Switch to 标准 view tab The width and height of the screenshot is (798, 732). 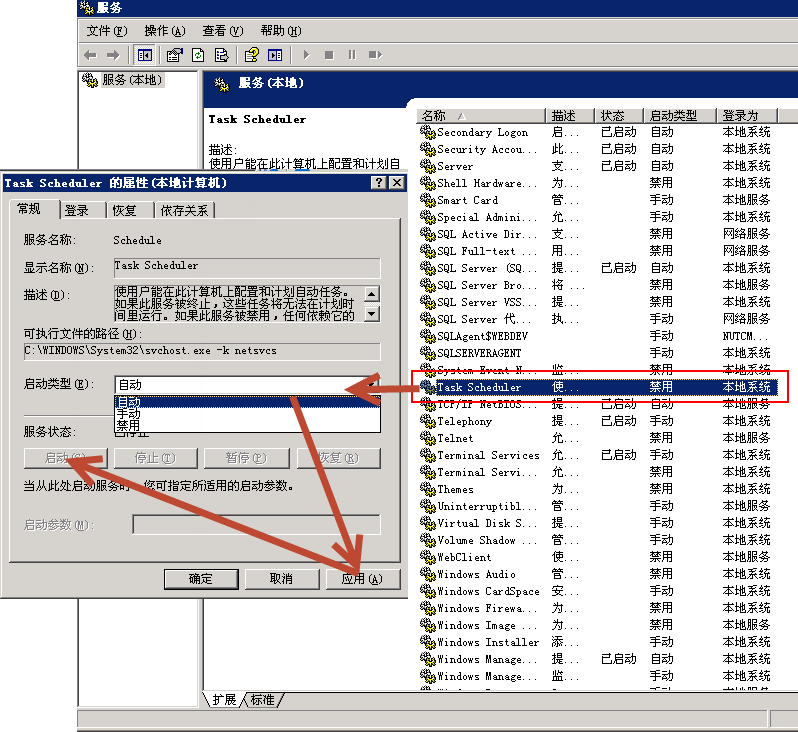(x=263, y=700)
